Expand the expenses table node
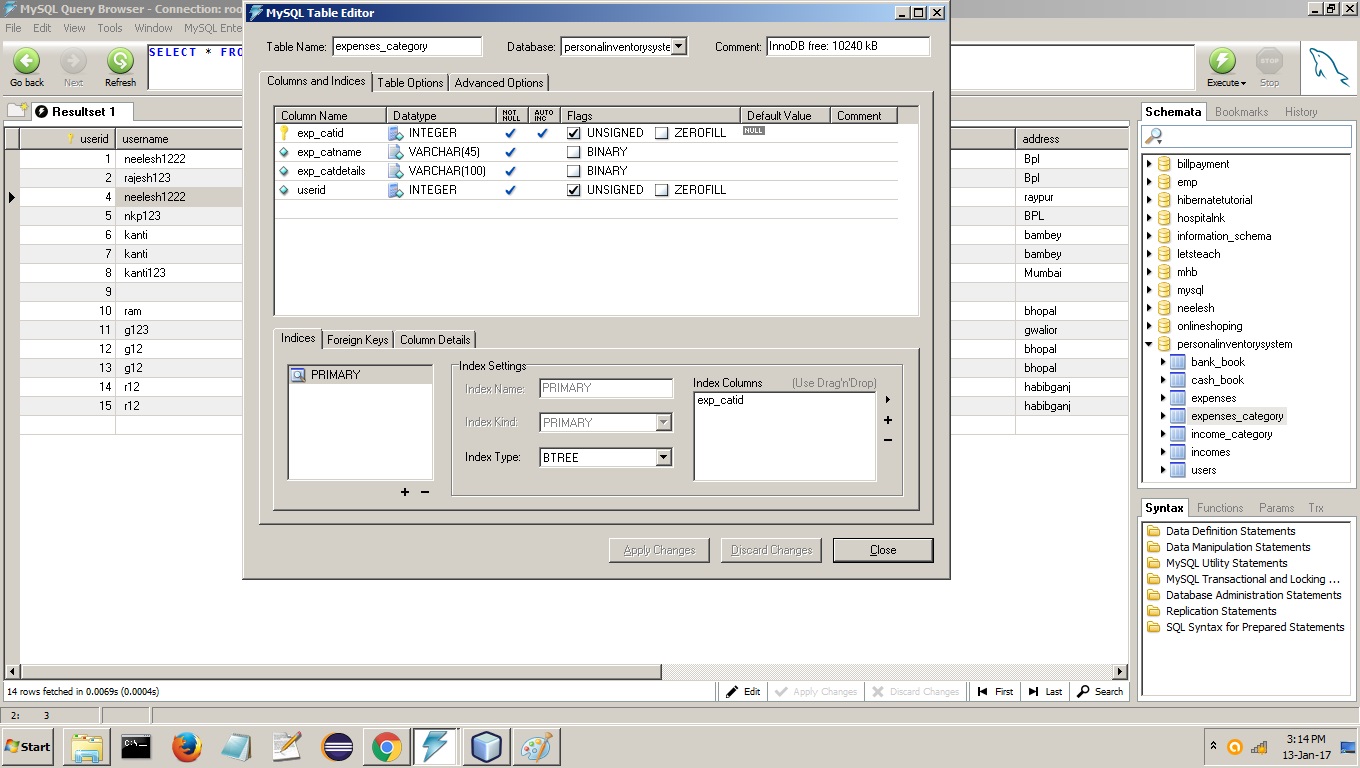 [x=1163, y=398]
